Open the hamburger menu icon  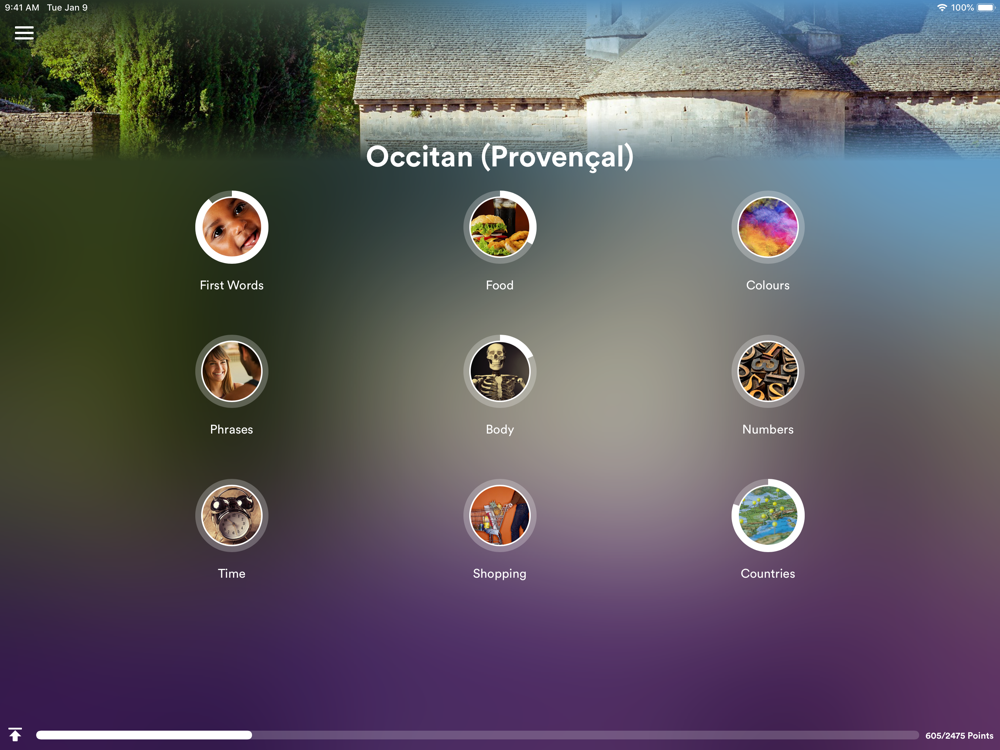[24, 33]
